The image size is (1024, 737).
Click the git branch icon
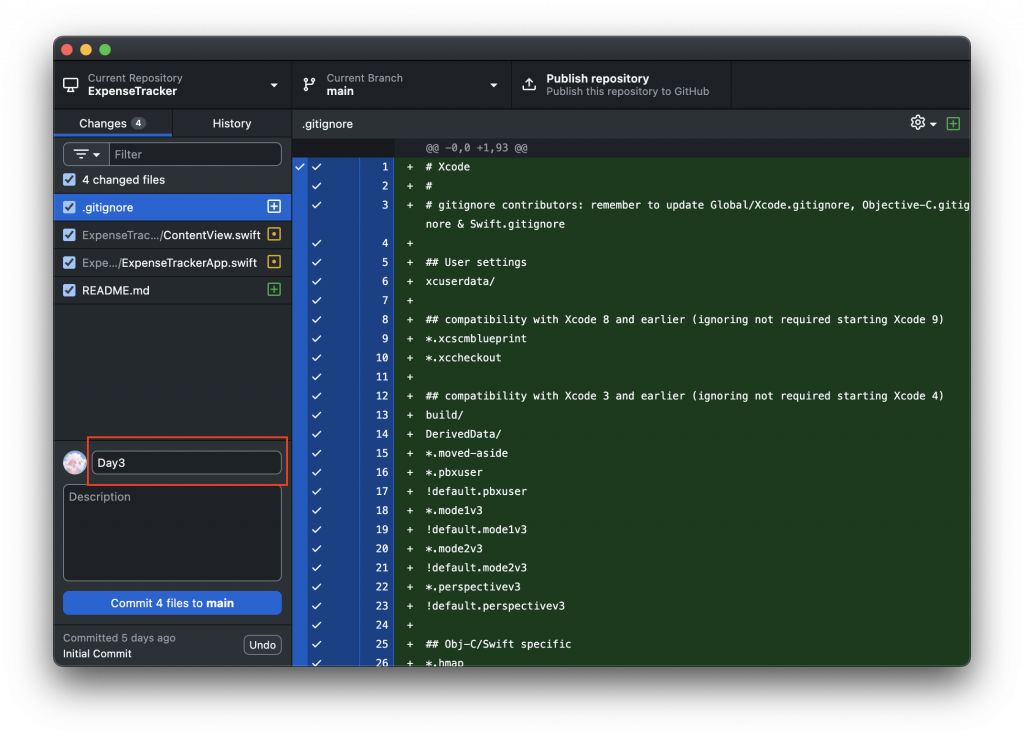pos(310,85)
